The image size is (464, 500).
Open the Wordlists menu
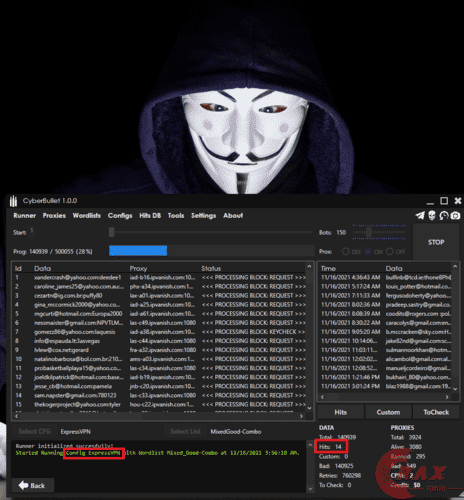[x=87, y=216]
